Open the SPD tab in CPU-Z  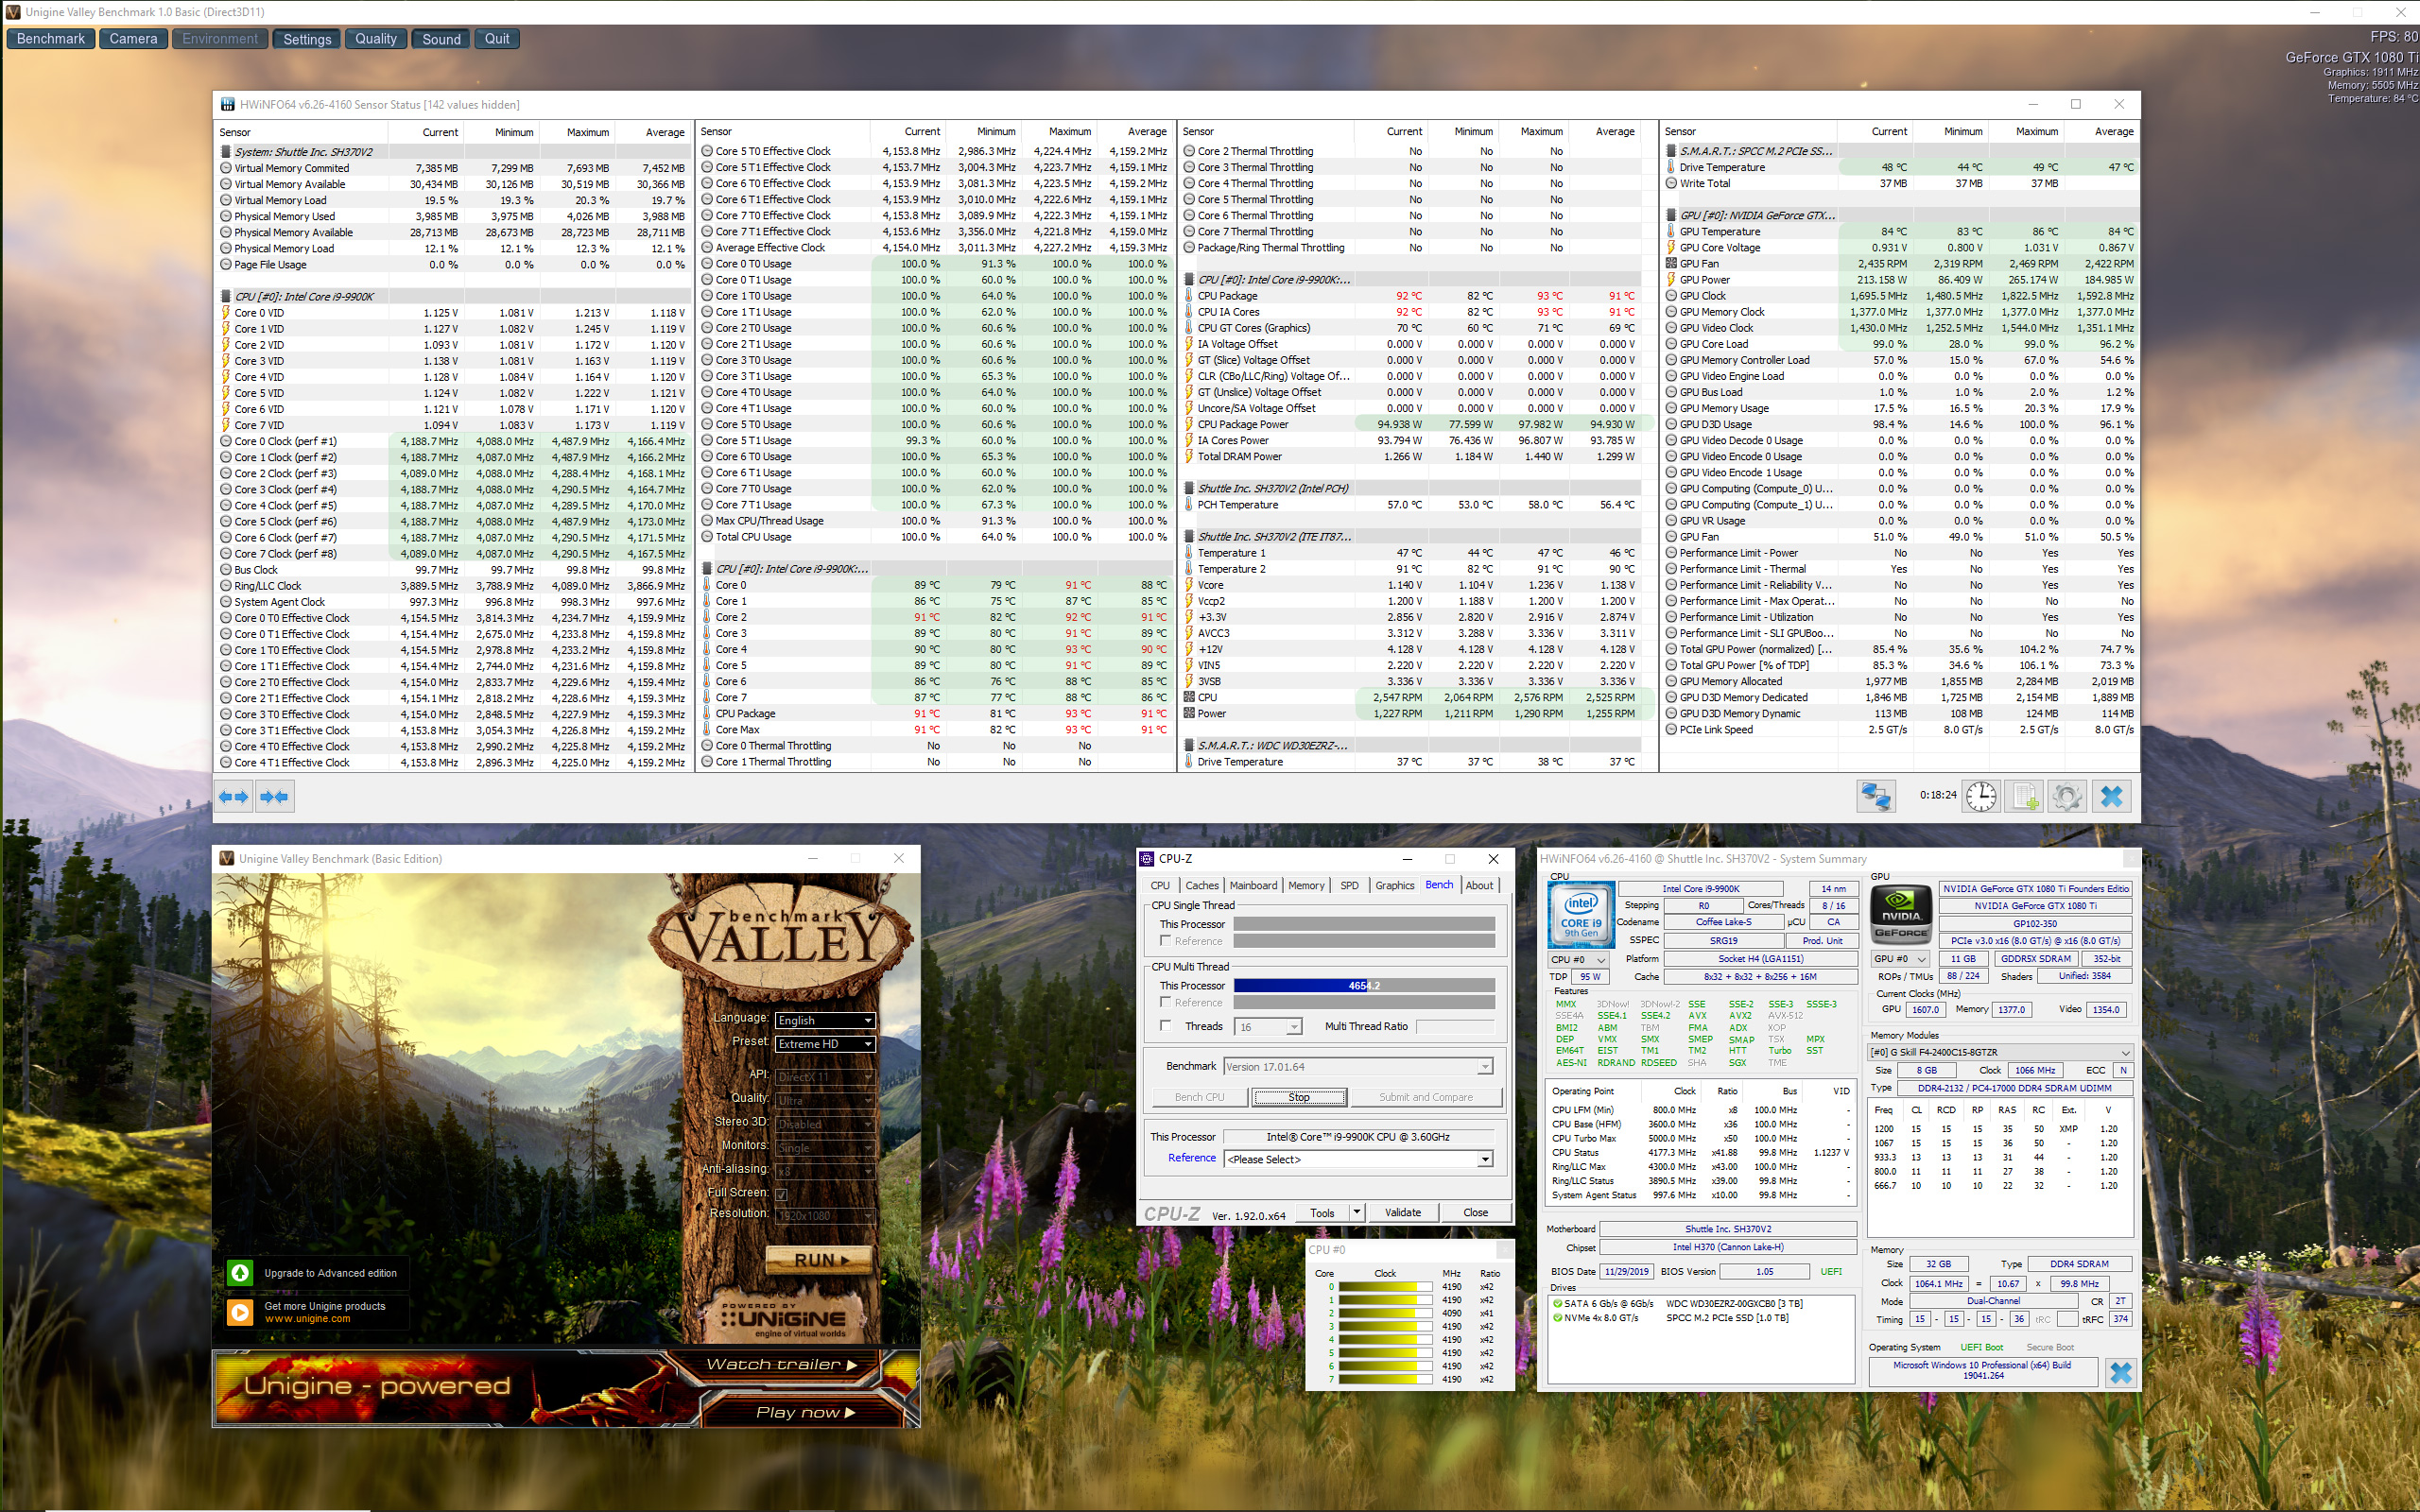pyautogui.click(x=1349, y=886)
